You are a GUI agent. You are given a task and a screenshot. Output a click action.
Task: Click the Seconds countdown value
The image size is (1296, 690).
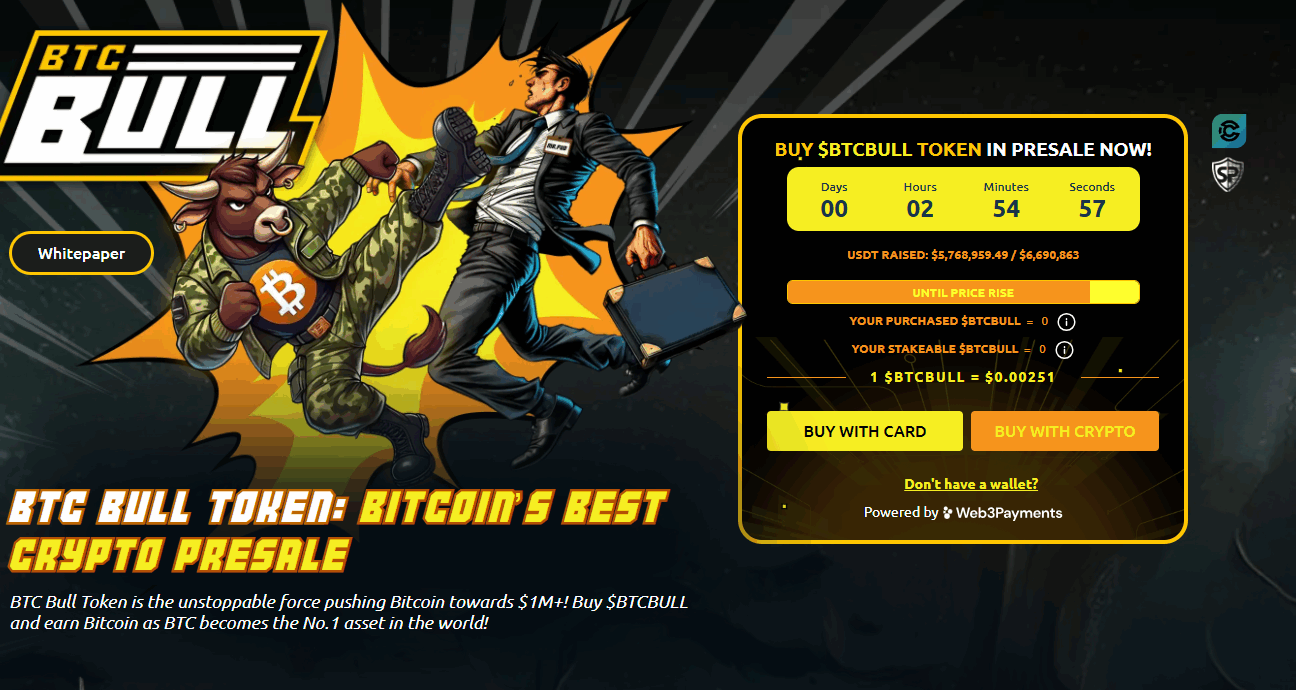[x=1092, y=209]
